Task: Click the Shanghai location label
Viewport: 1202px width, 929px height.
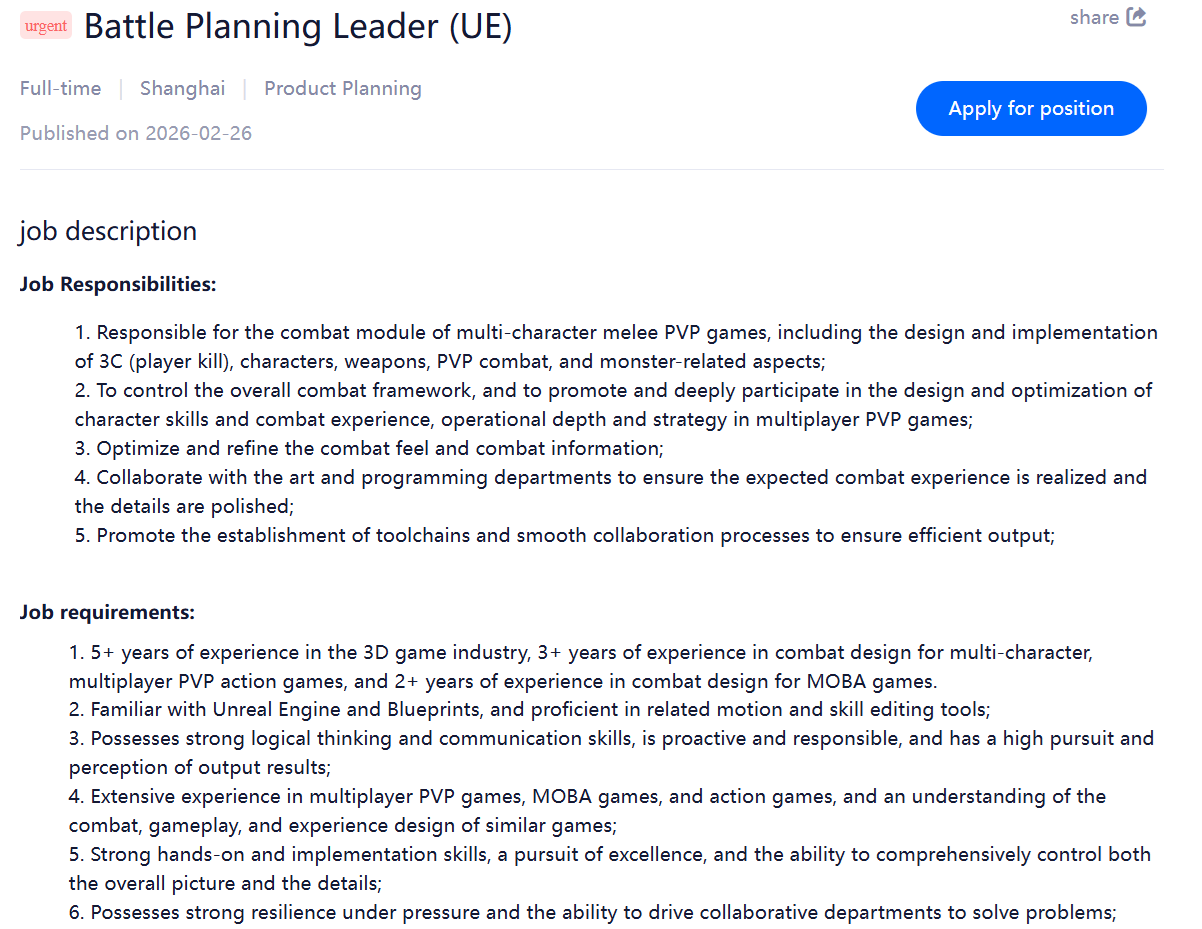Action: point(182,89)
